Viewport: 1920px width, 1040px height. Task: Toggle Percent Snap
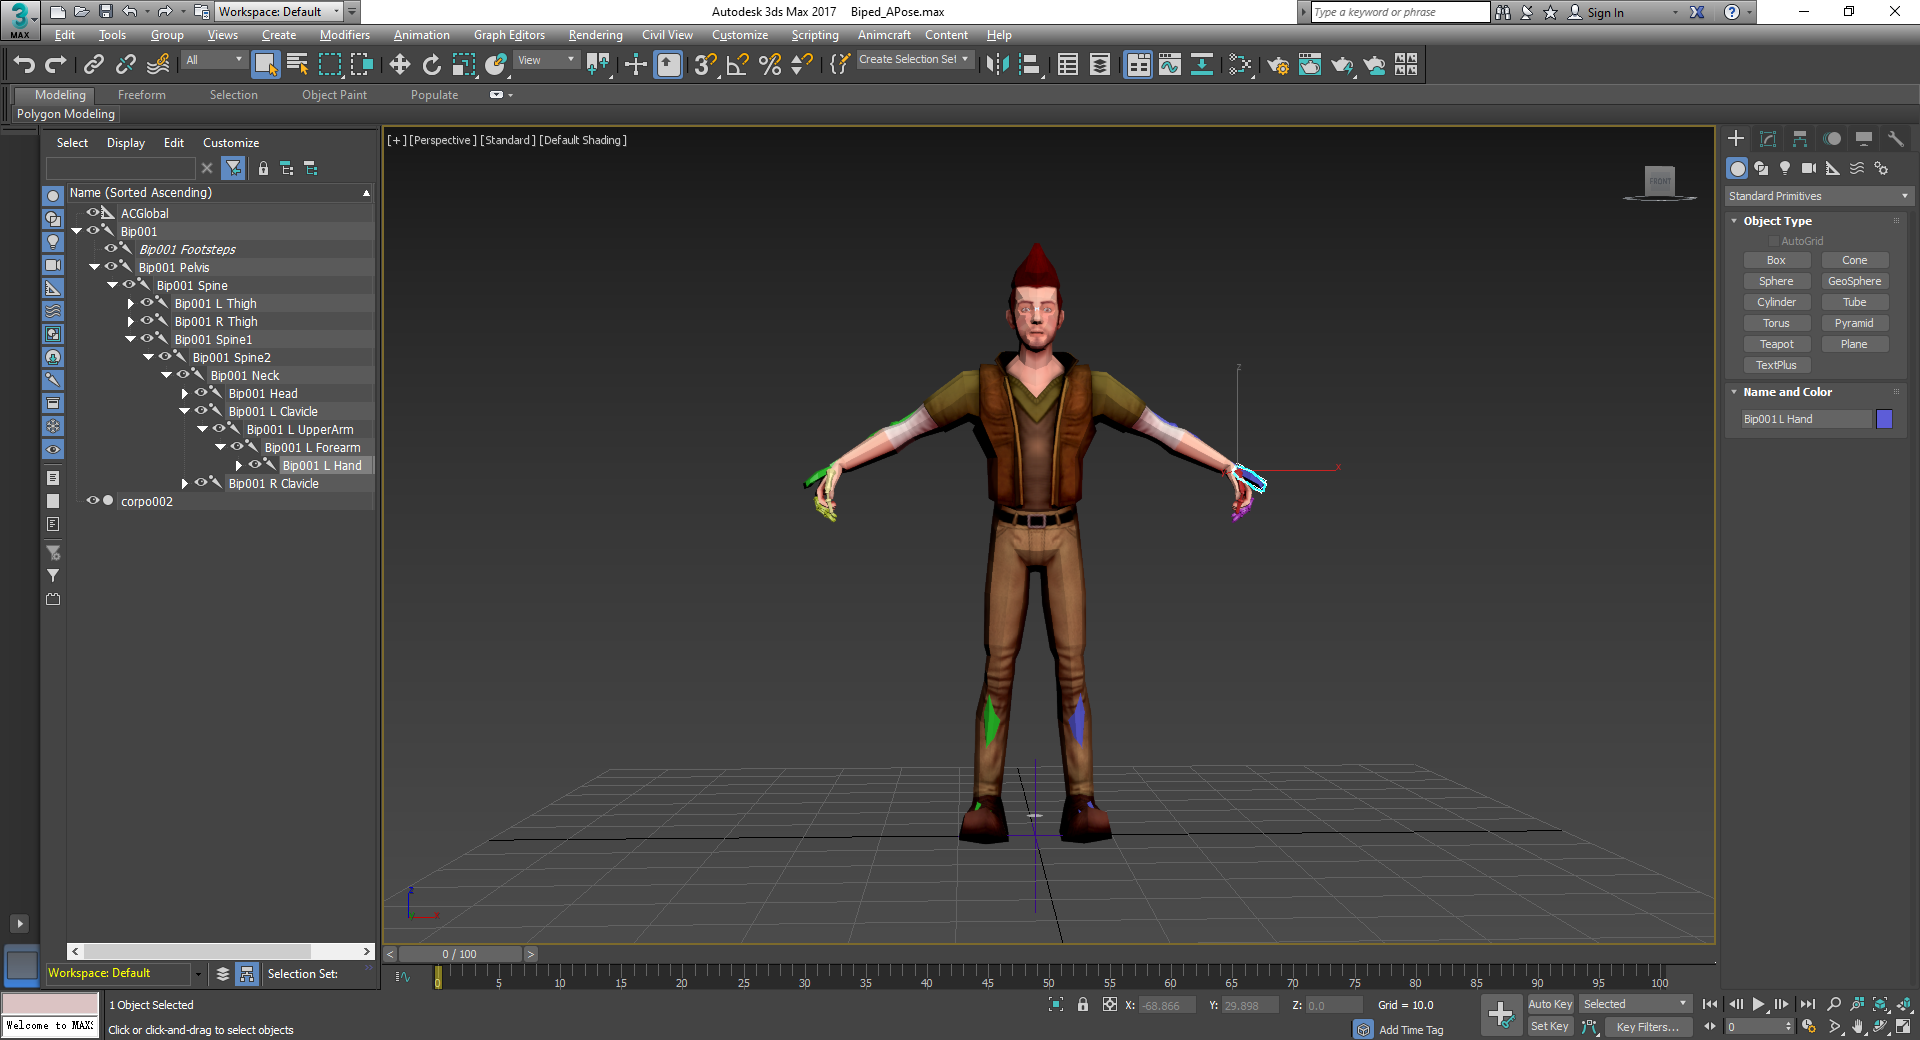coord(770,65)
